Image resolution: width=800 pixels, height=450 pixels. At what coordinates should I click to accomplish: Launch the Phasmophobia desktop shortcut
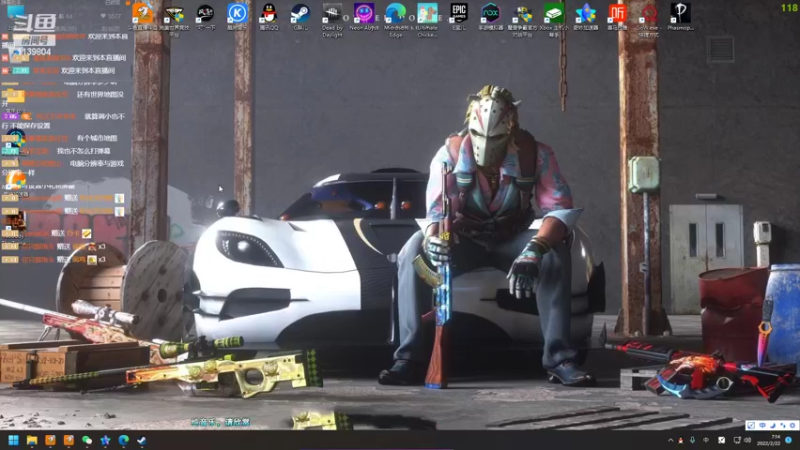[680, 14]
